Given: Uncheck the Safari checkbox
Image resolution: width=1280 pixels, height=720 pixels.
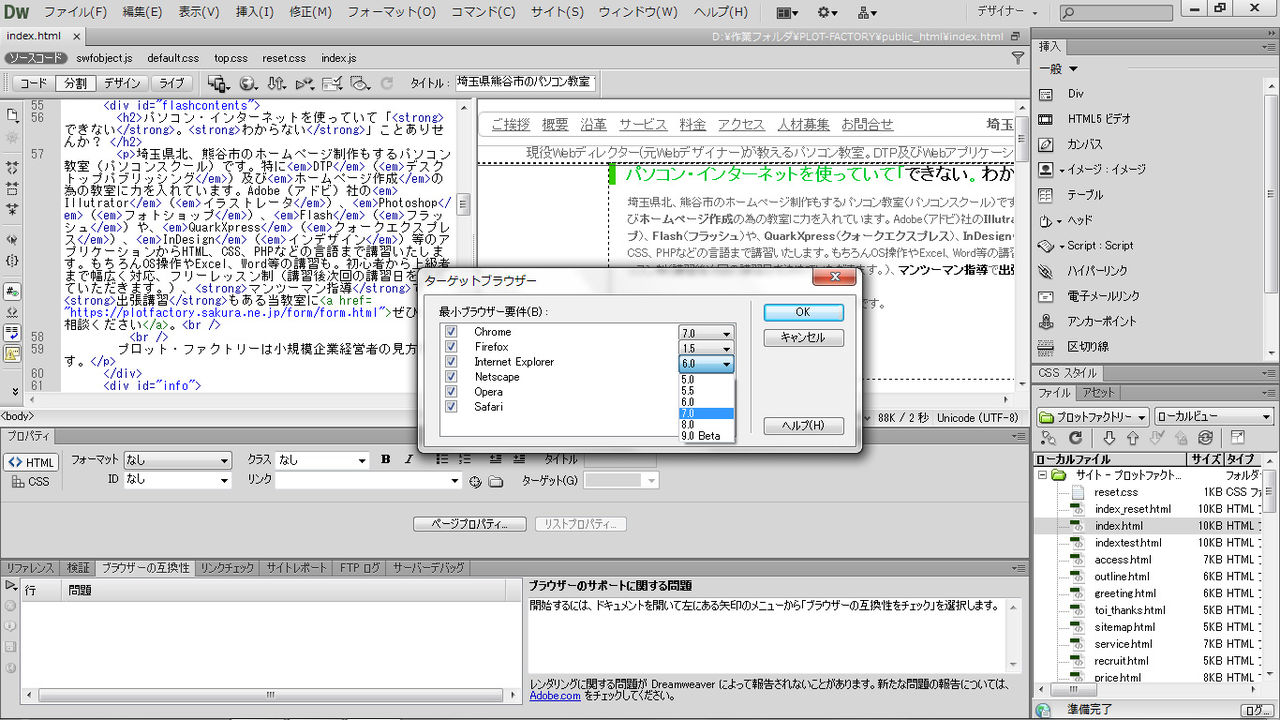Looking at the screenshot, I should point(451,407).
